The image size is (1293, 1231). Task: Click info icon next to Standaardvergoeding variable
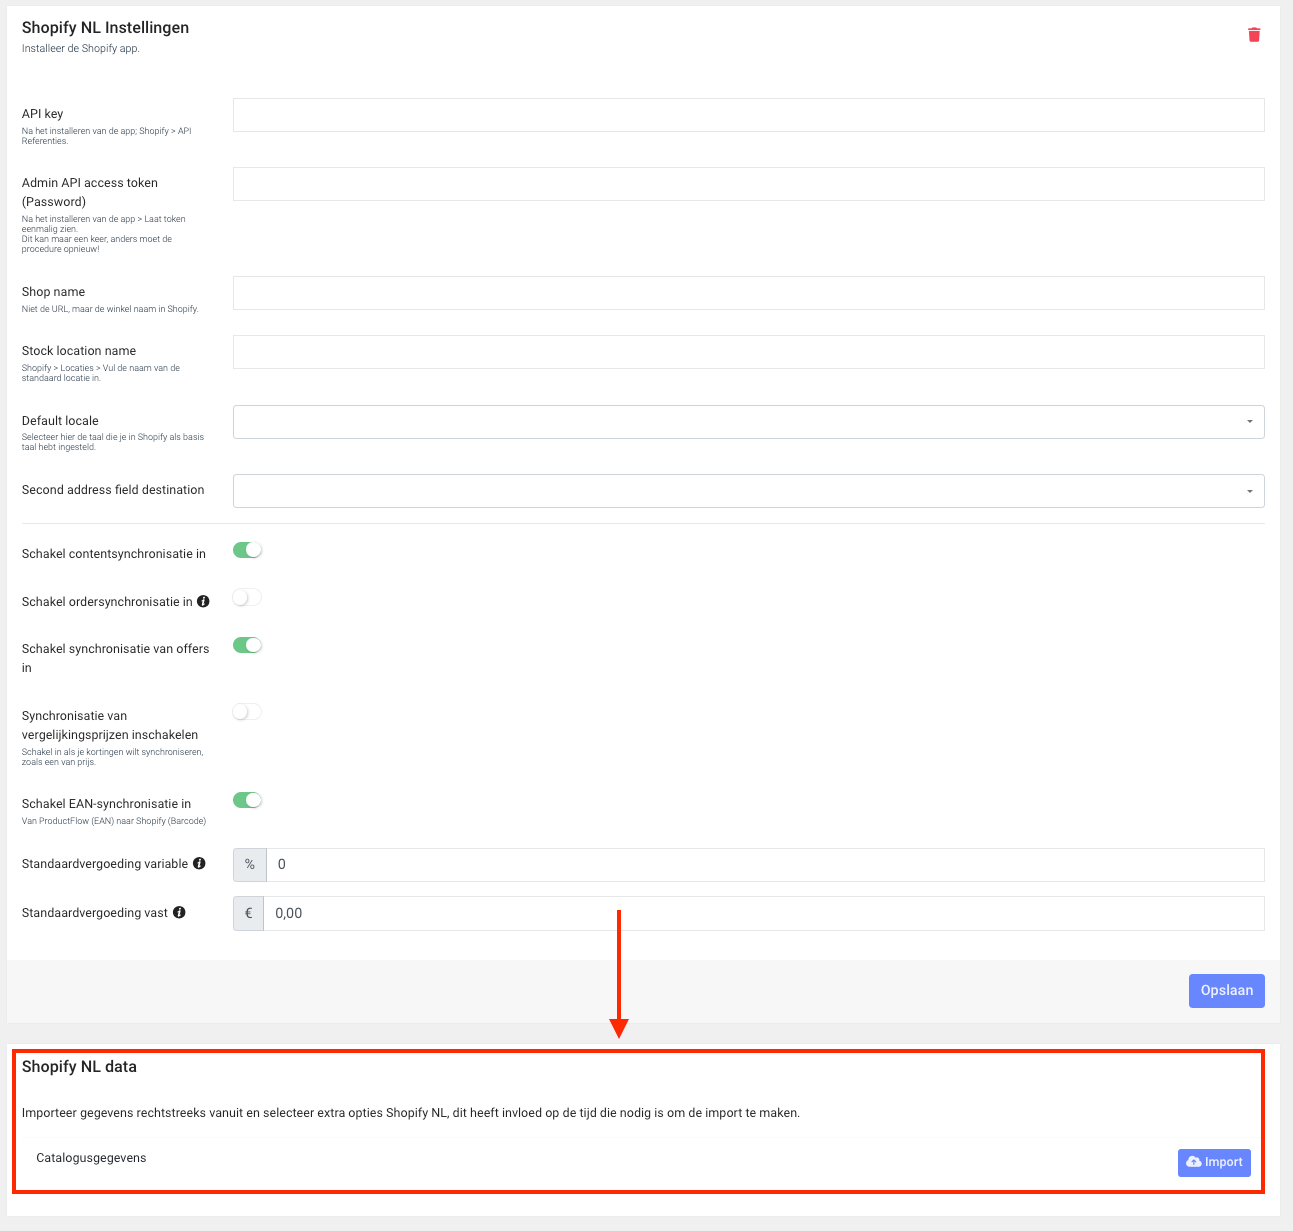point(199,863)
